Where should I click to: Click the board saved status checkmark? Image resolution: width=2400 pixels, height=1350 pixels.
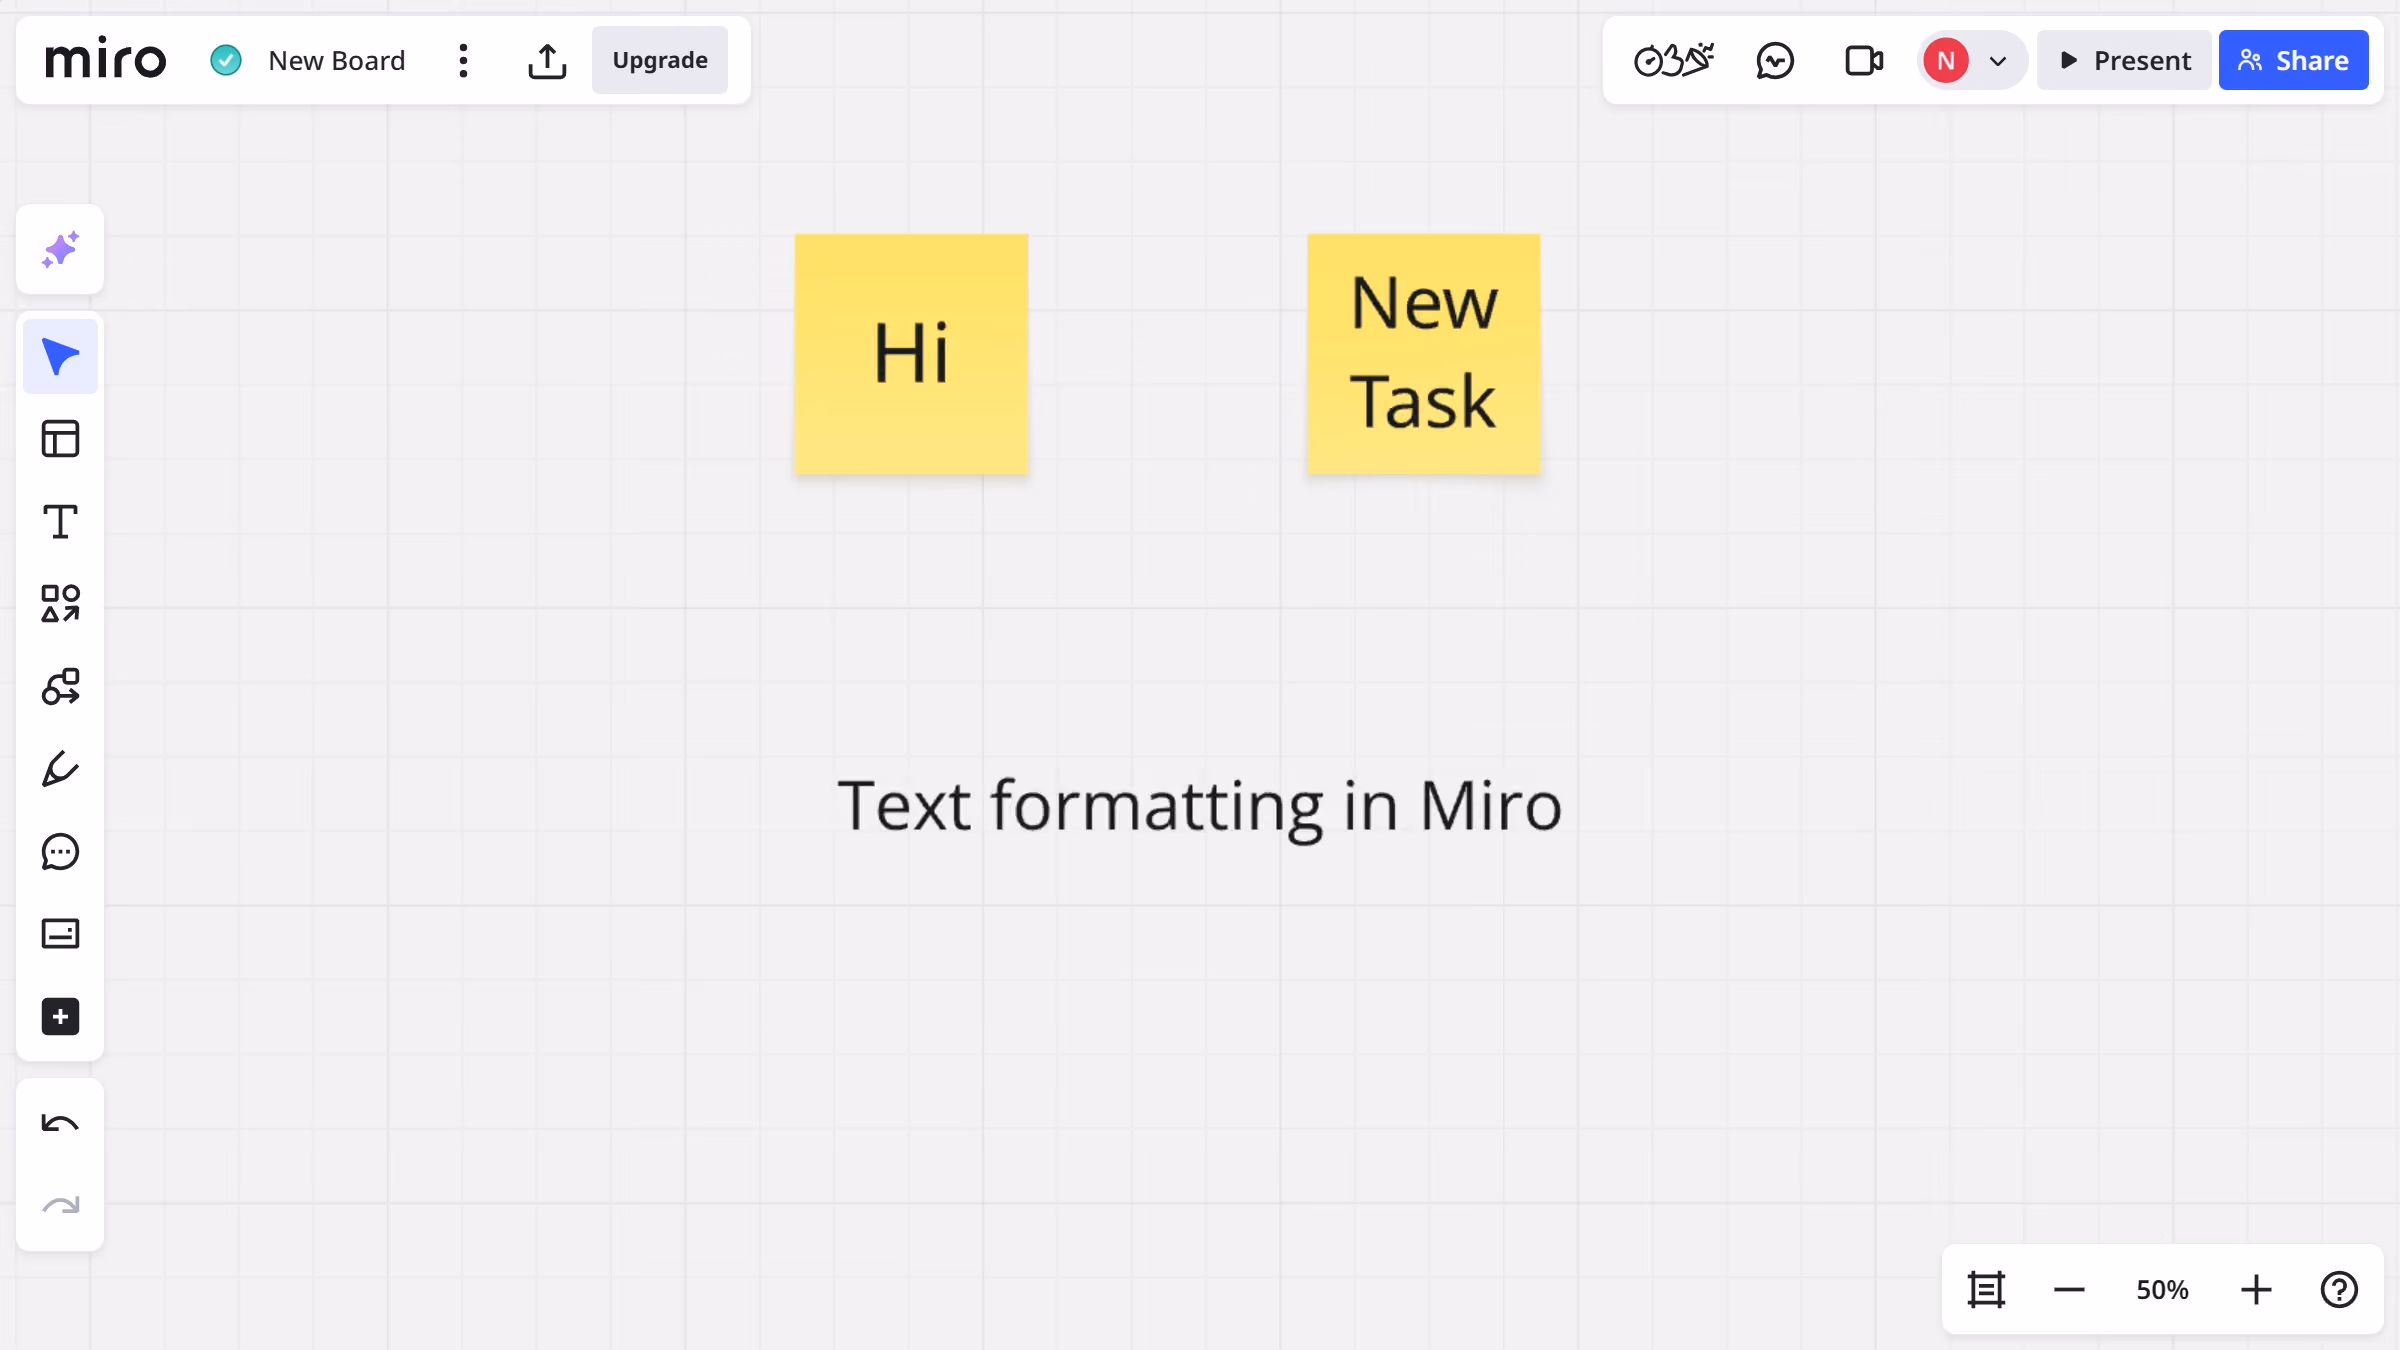point(226,60)
